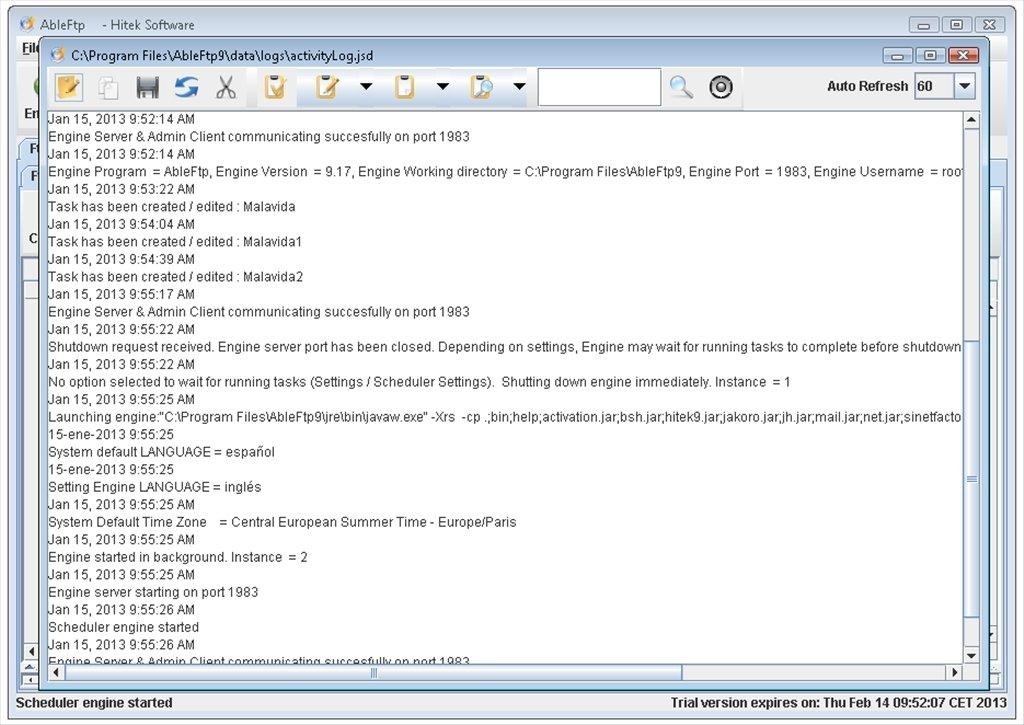Expand the arrow beside the magnifier clipboard icon

point(520,86)
